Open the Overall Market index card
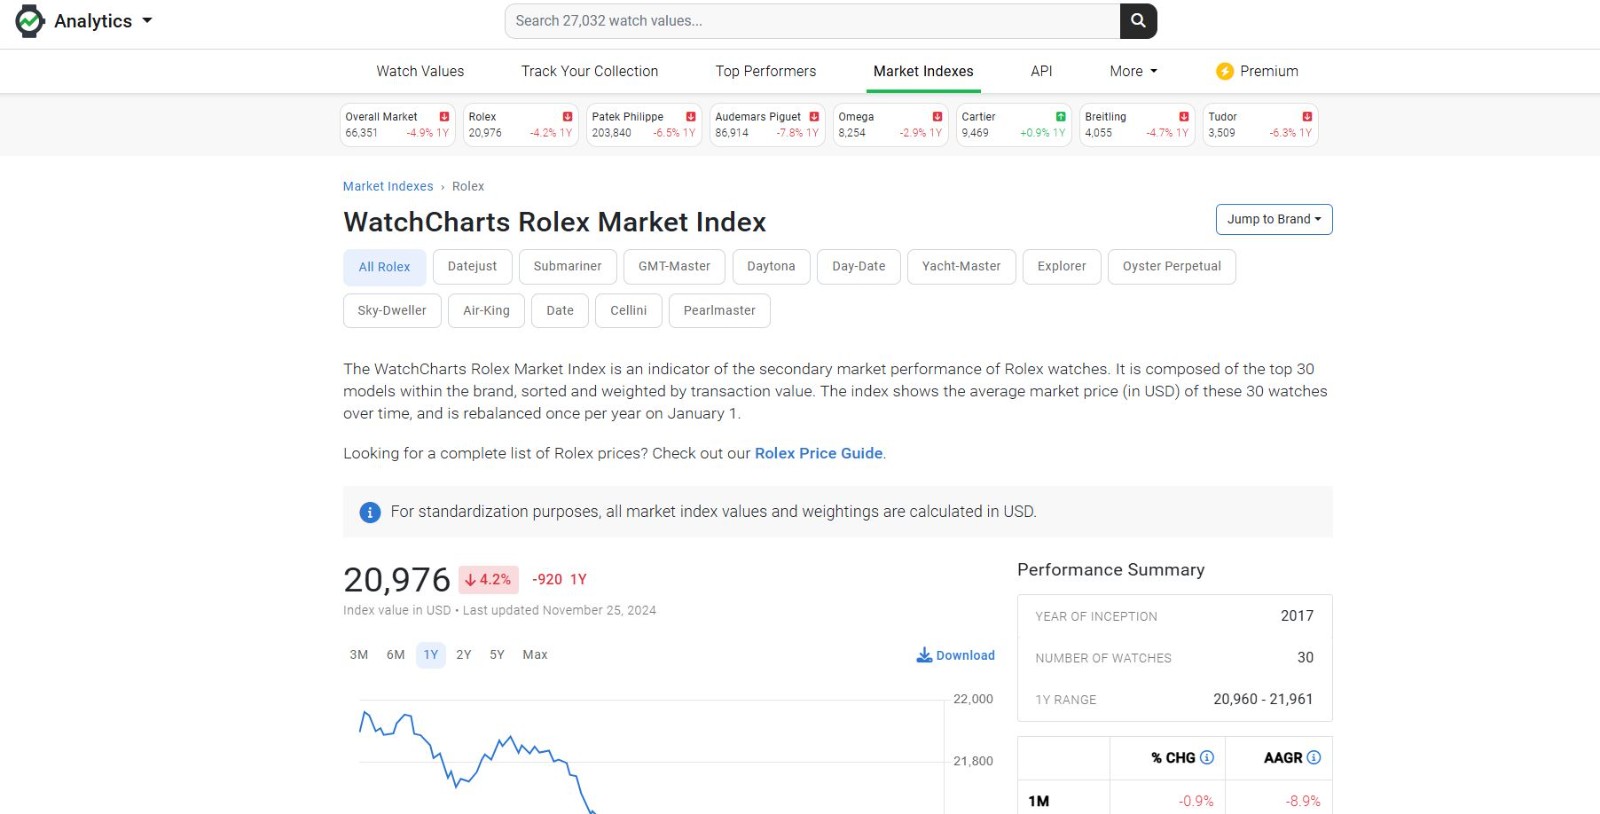This screenshot has height=814, width=1600. pos(397,125)
